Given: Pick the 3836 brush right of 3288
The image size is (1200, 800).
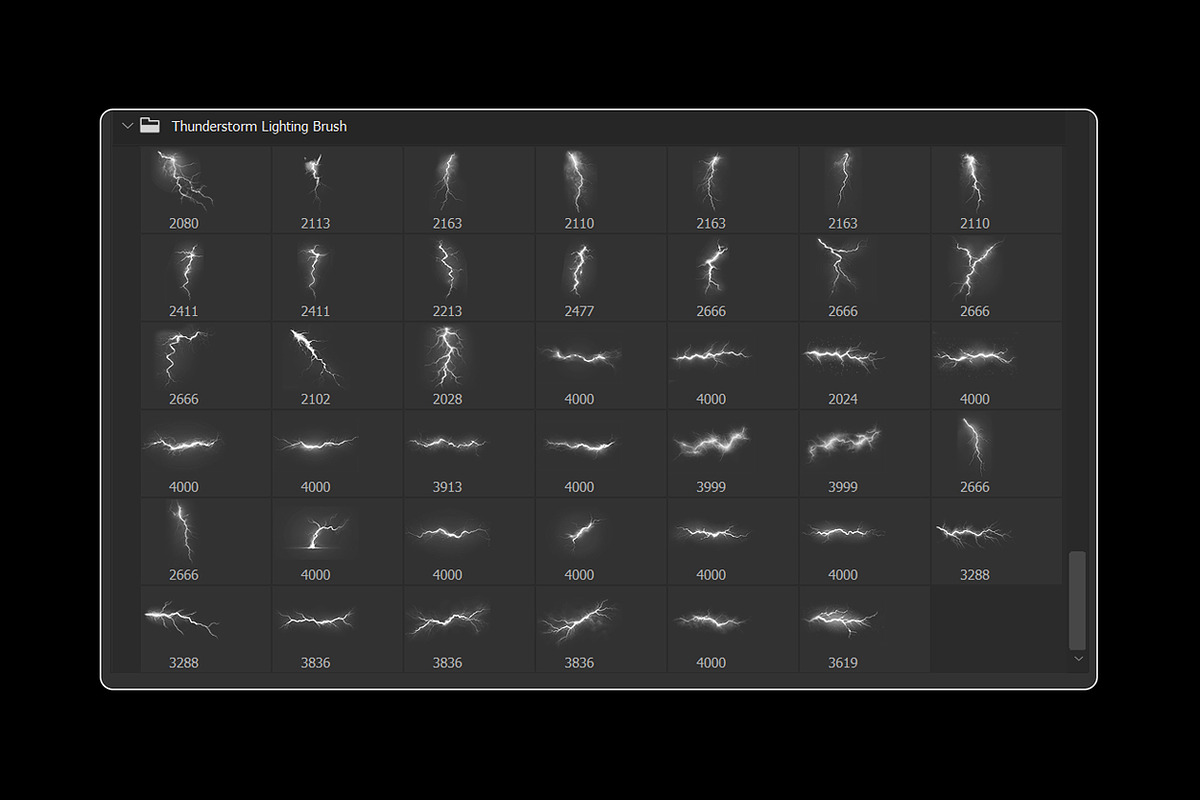Looking at the screenshot, I should [337, 630].
